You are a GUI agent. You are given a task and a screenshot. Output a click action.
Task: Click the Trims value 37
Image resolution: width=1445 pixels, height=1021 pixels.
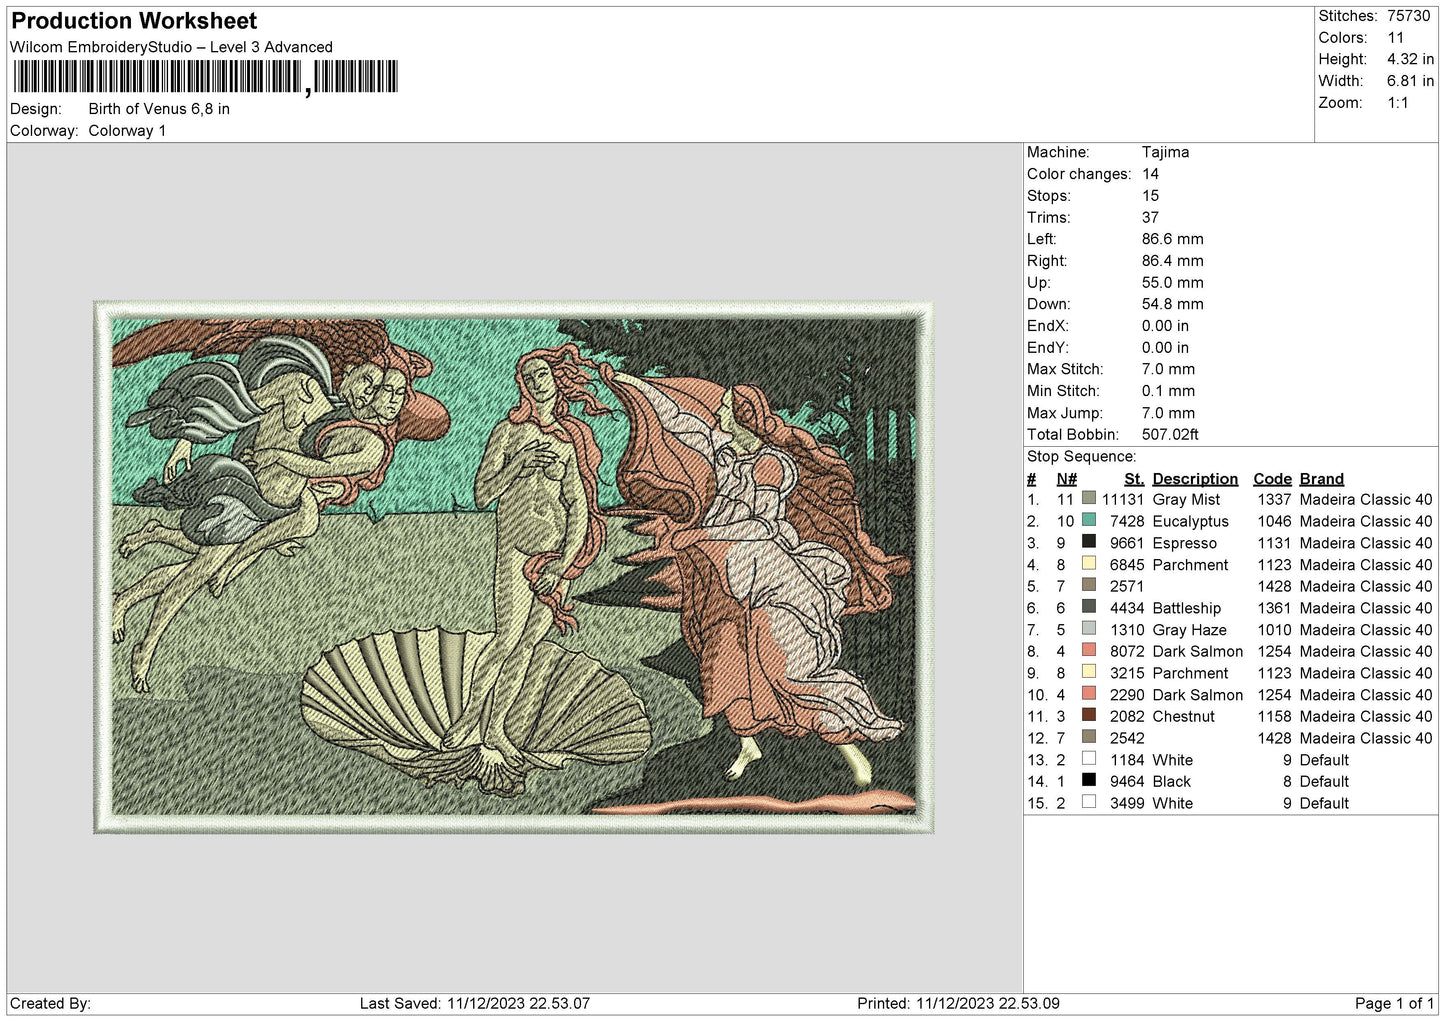click(1150, 217)
